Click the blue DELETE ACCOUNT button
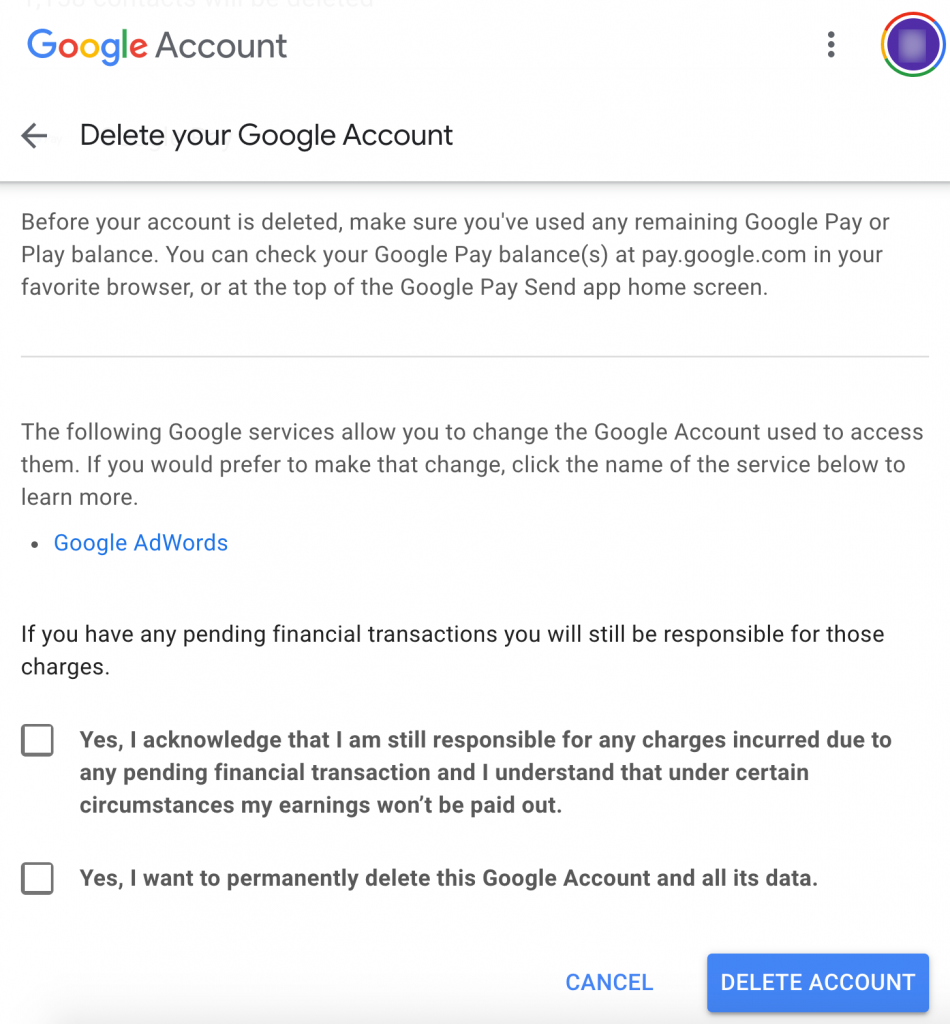This screenshot has width=950, height=1024. click(x=817, y=982)
